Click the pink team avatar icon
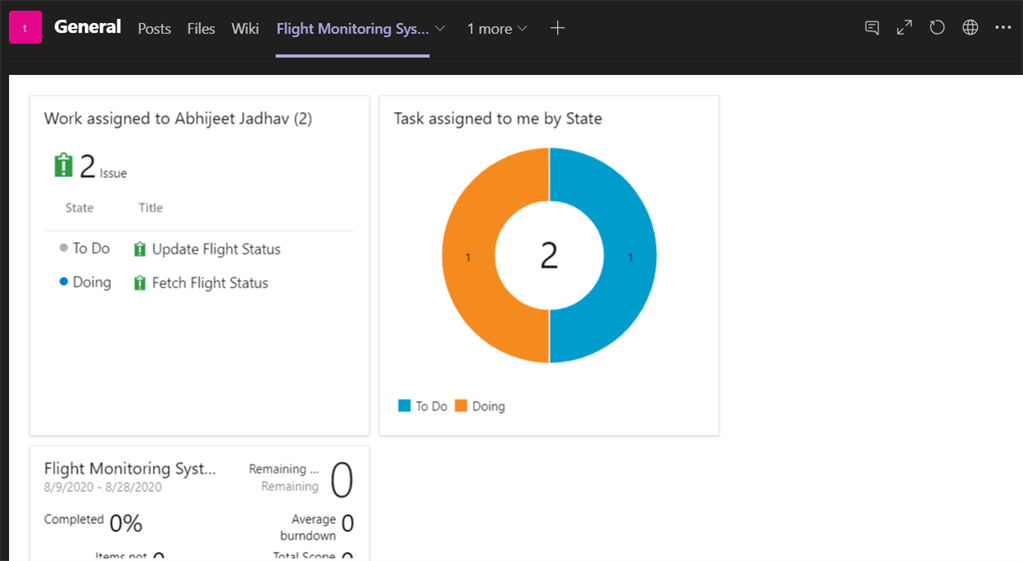The image size is (1023, 561). point(25,28)
